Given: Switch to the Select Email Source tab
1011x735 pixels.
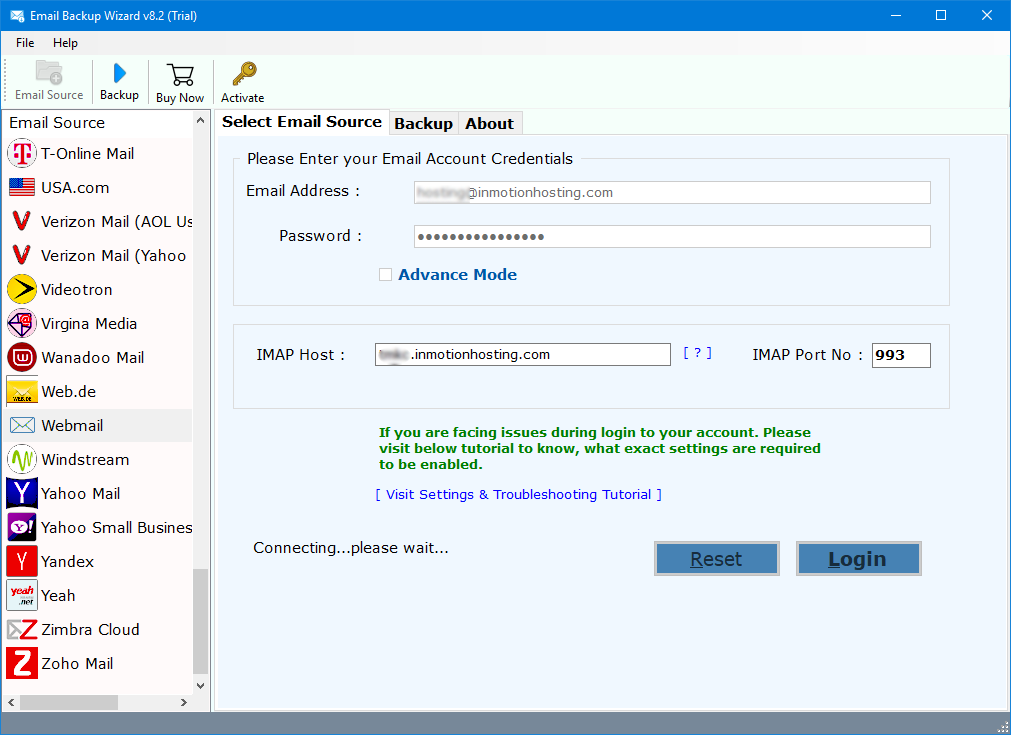Looking at the screenshot, I should [x=302, y=122].
